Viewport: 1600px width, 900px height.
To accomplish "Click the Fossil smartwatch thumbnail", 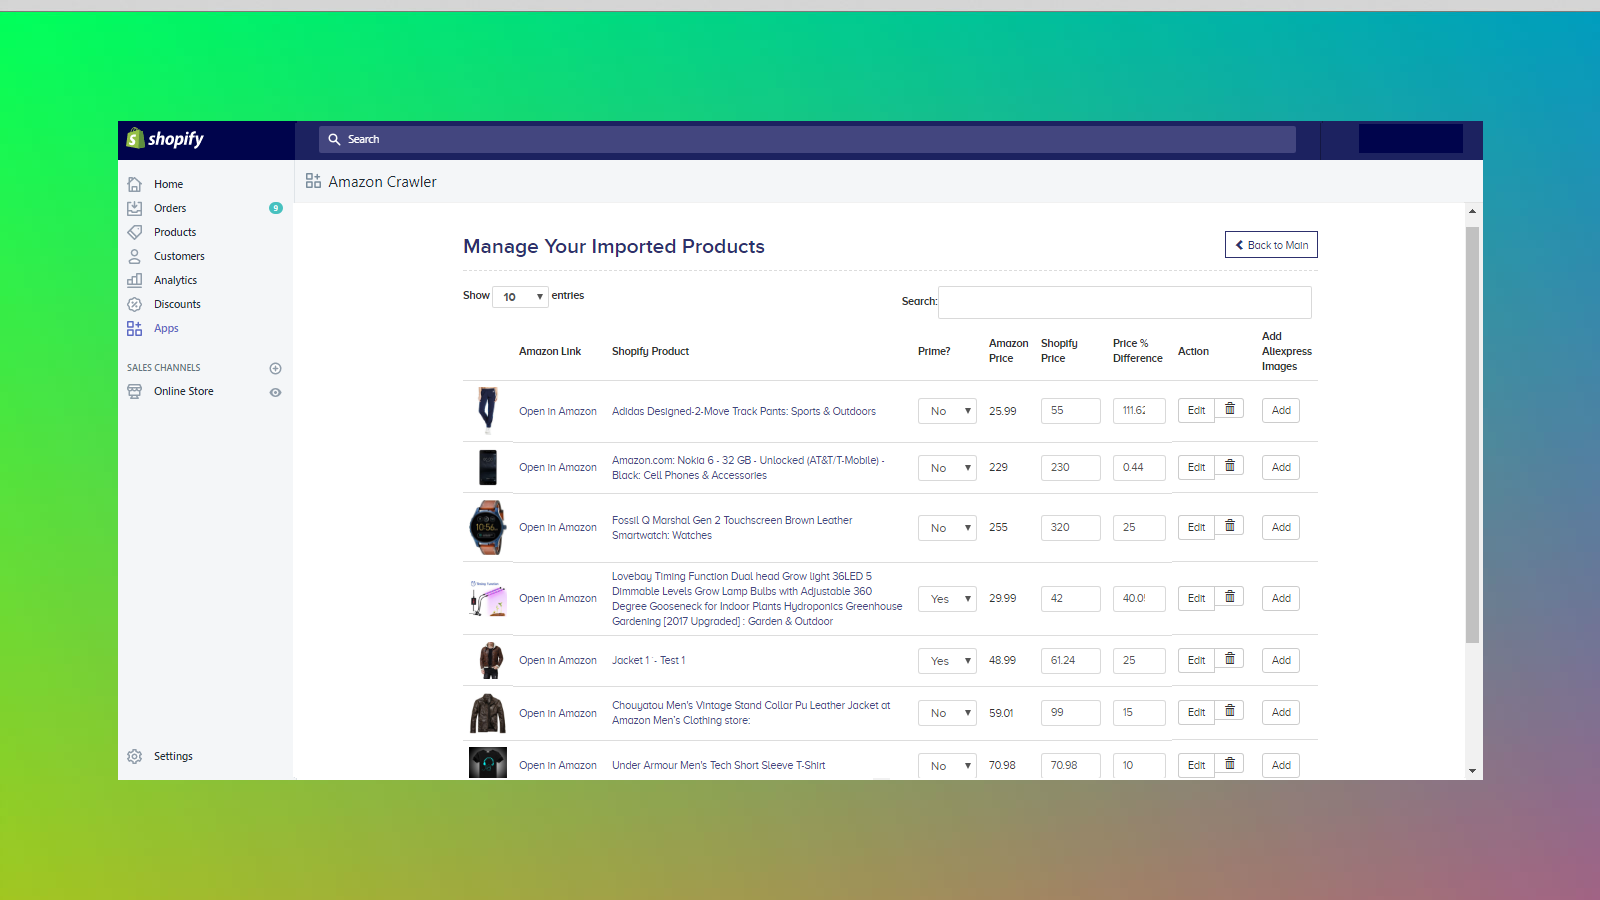I will click(488, 527).
